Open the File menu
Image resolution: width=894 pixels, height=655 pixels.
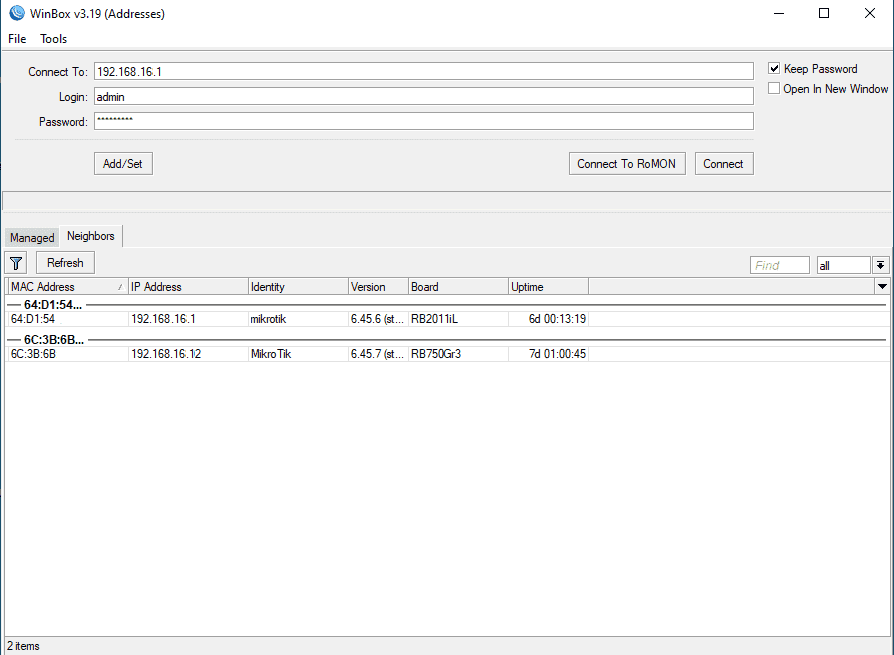tap(17, 39)
